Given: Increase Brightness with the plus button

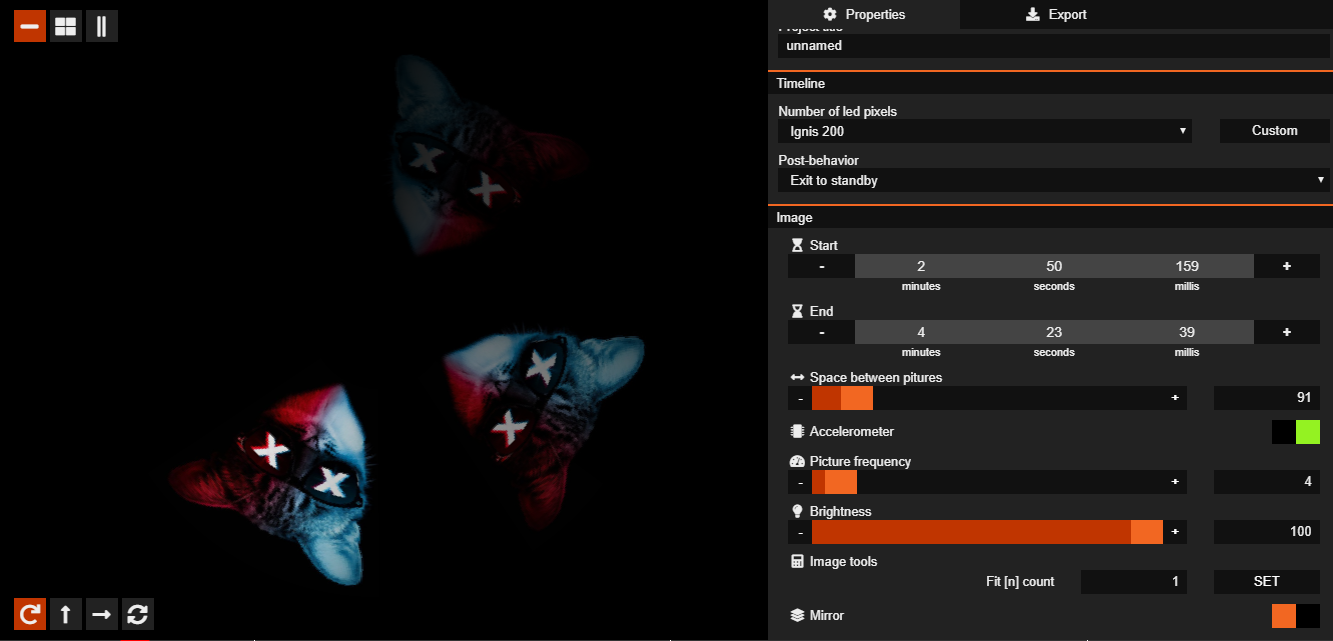Looking at the screenshot, I should (x=1175, y=532).
